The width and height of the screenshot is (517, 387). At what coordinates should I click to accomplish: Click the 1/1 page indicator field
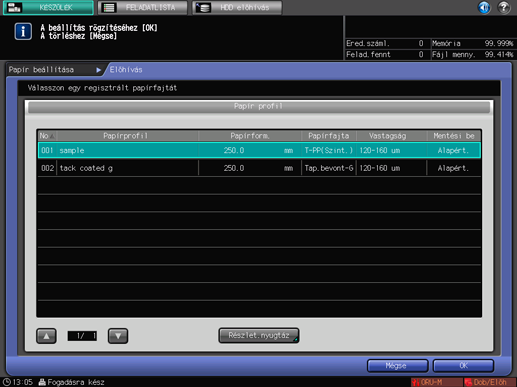[82, 336]
